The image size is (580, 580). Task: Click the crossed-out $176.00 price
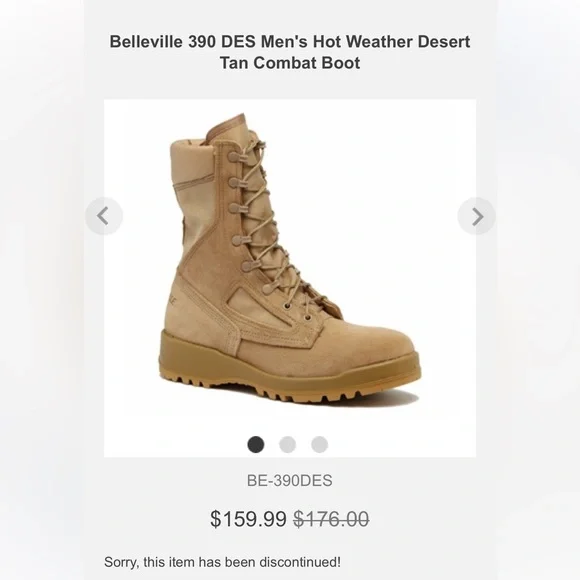(x=331, y=519)
